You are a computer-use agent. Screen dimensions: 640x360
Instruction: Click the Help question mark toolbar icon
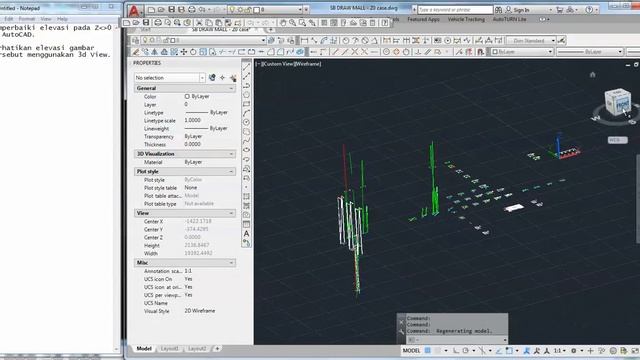point(384,23)
